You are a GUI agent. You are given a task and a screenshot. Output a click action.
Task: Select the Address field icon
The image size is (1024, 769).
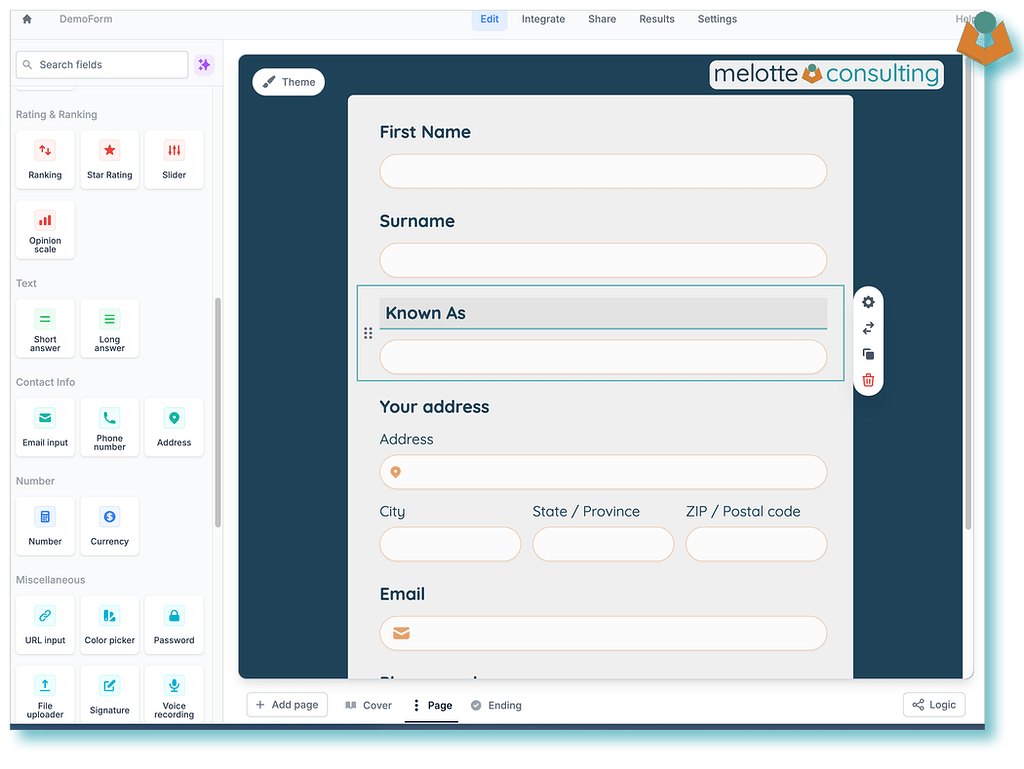pyautogui.click(x=173, y=427)
